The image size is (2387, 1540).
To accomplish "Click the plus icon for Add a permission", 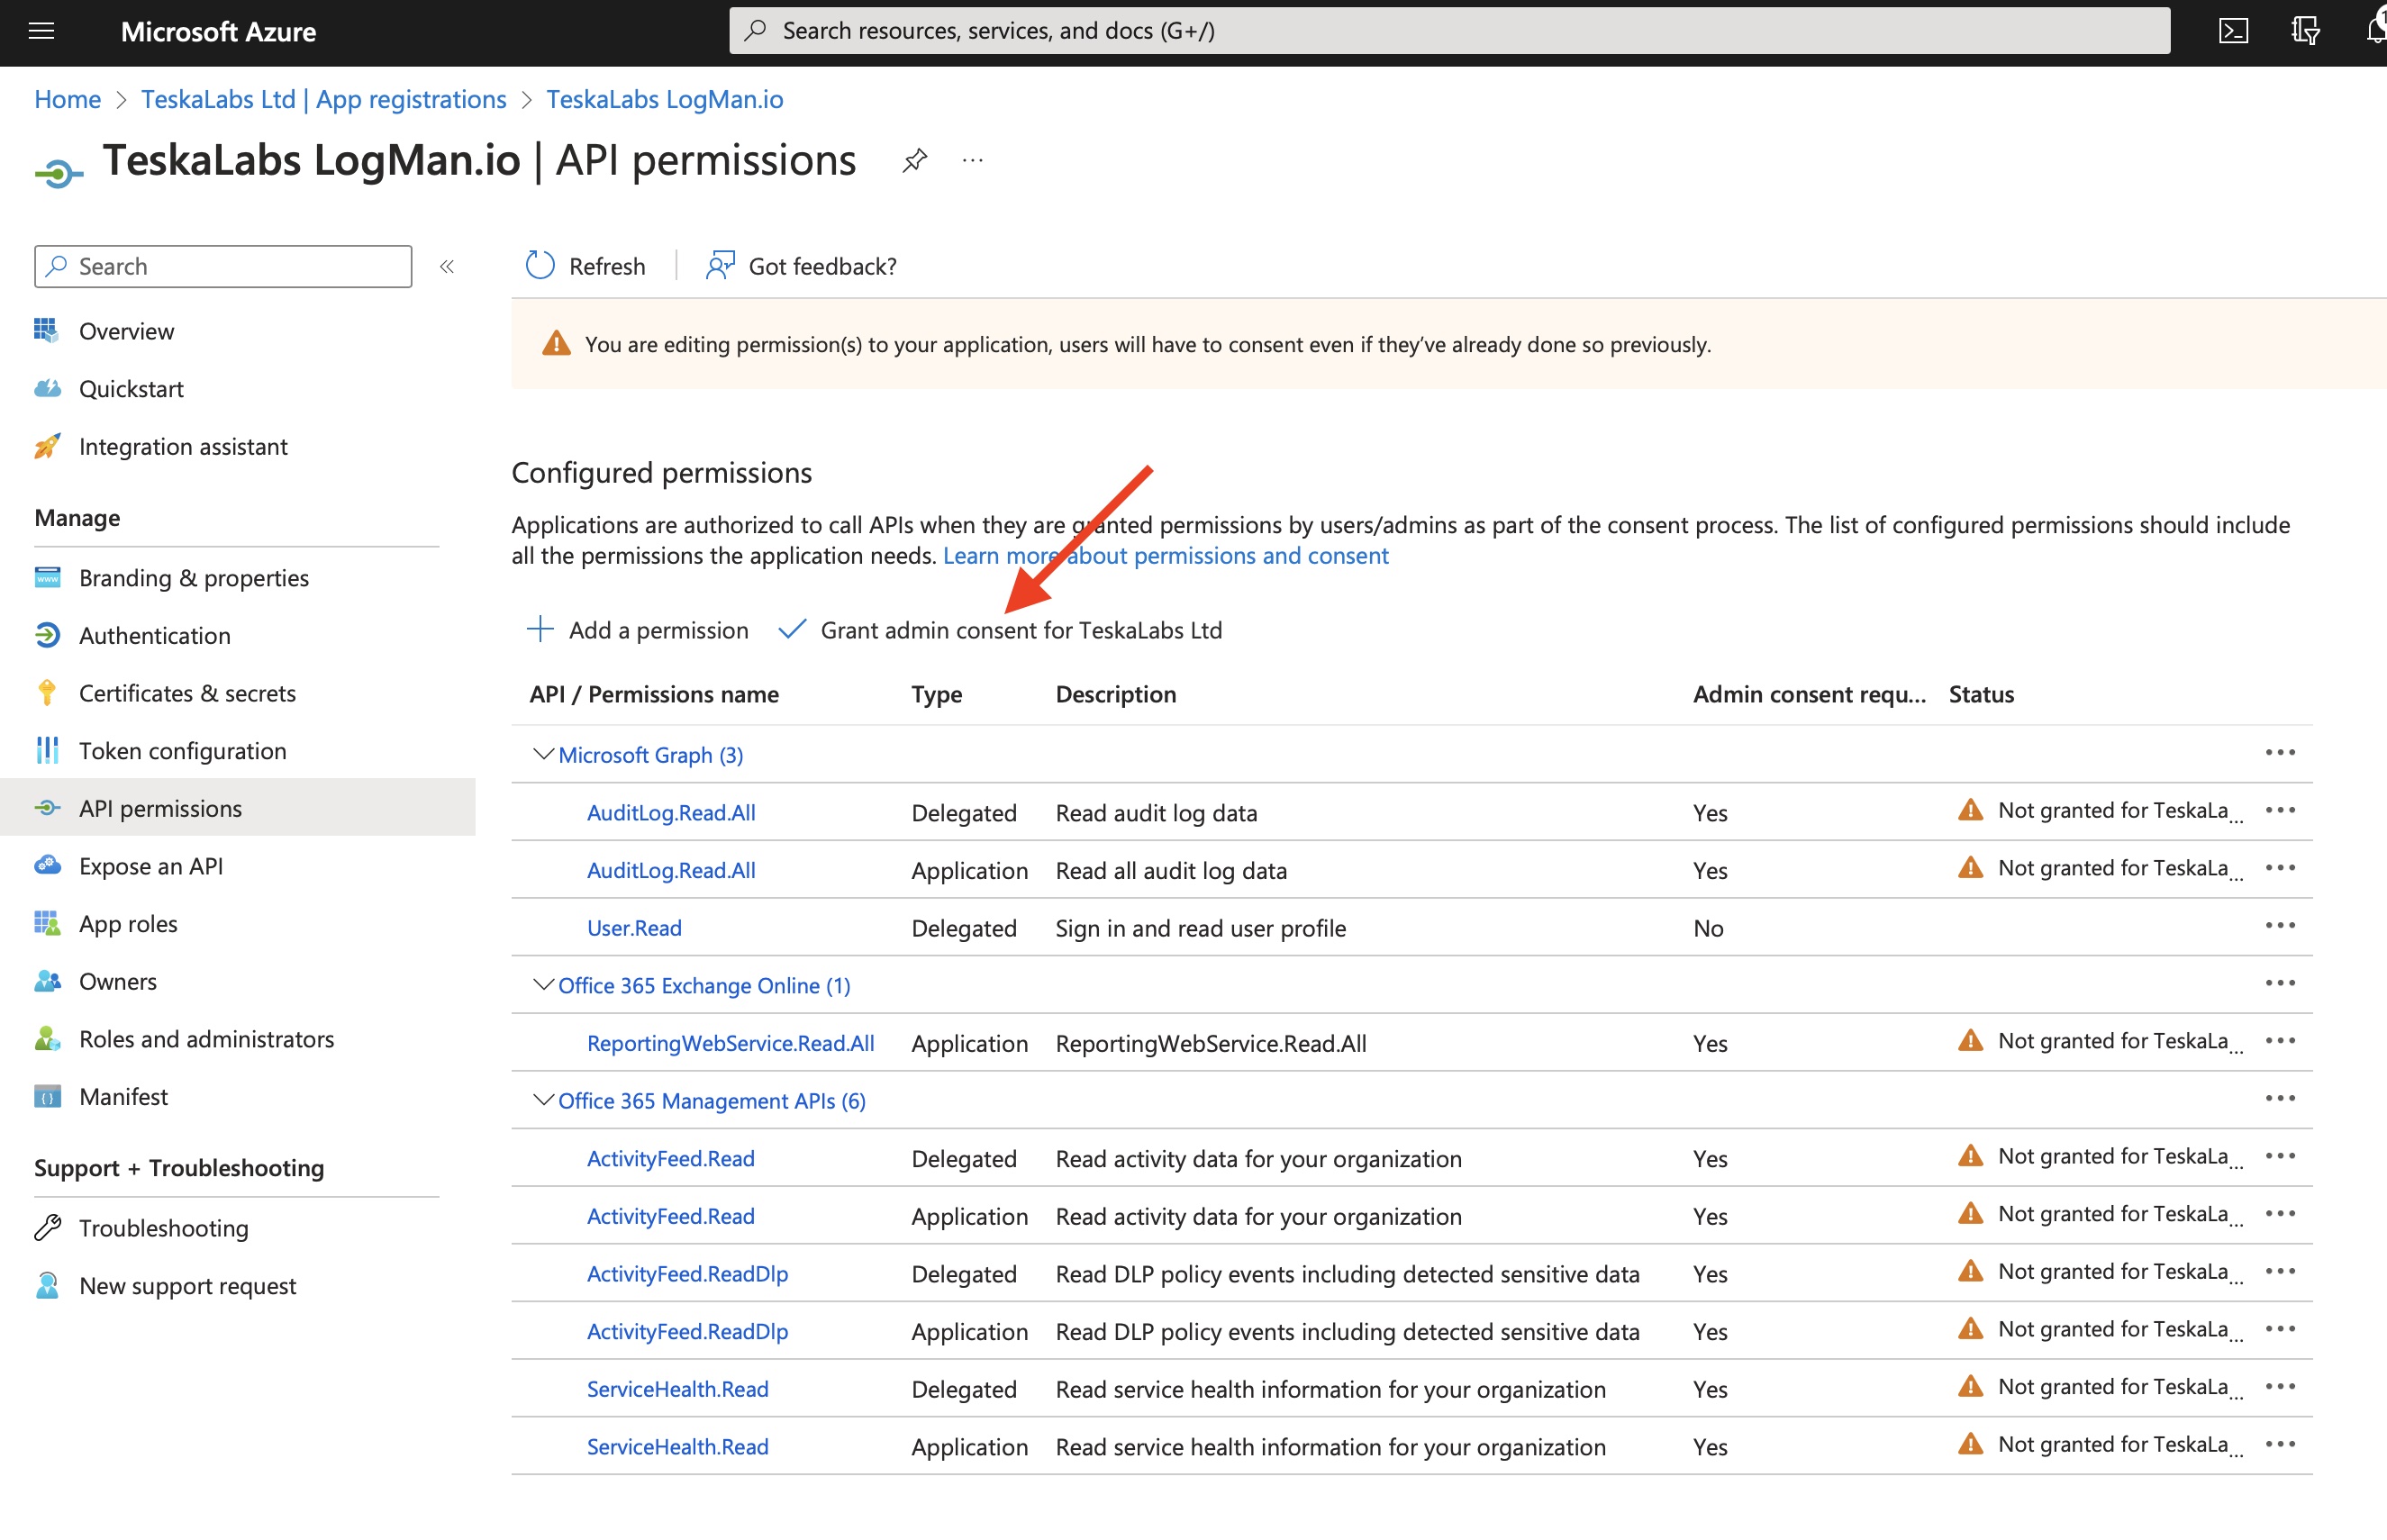I will click(540, 629).
